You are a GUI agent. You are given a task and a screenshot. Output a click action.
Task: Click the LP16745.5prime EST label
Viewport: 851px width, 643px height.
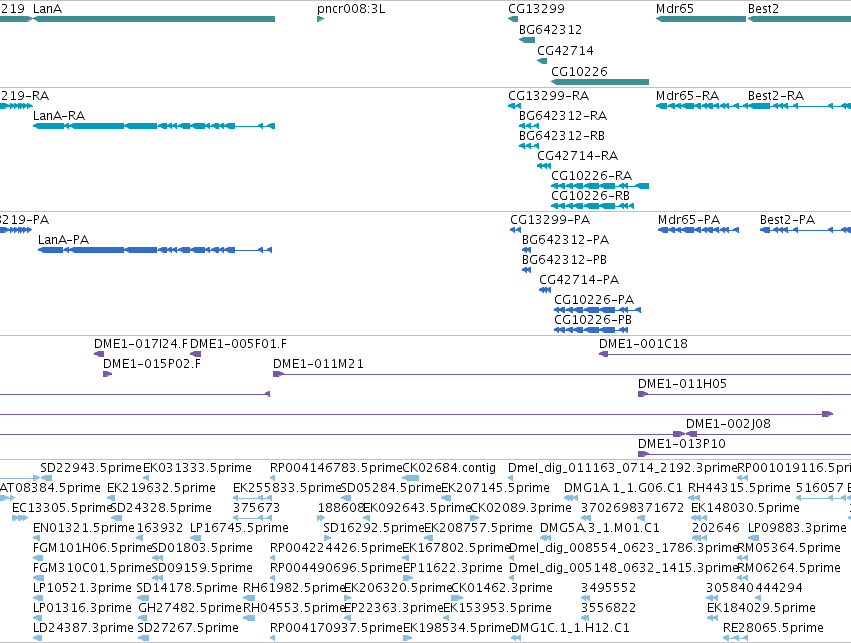point(239,529)
